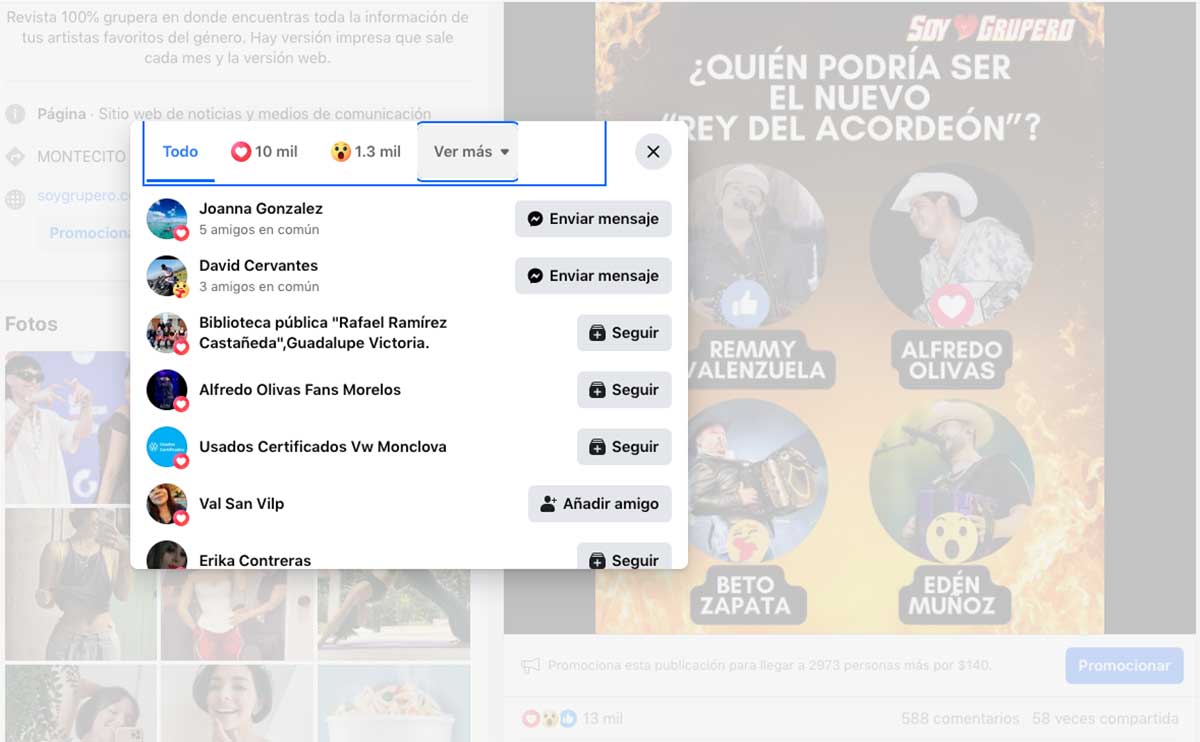
Task: Click the wow face icon in post reactions summary
Action: (x=549, y=719)
